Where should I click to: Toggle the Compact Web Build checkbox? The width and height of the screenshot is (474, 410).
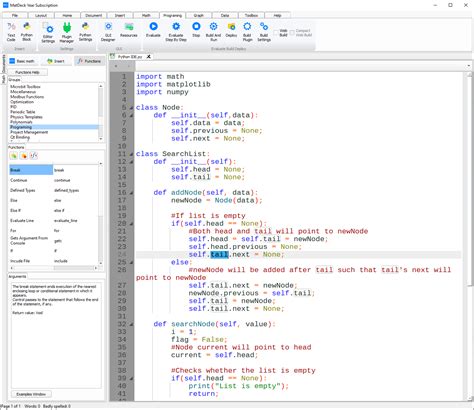[292, 33]
